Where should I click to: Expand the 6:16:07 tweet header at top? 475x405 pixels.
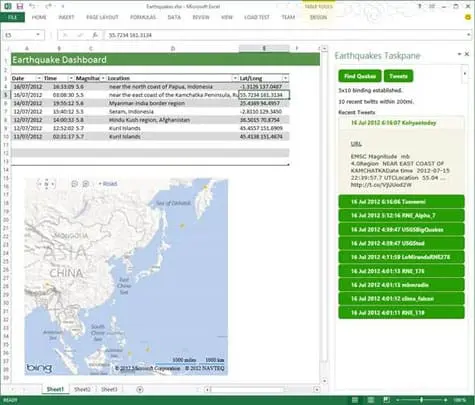(x=401, y=123)
